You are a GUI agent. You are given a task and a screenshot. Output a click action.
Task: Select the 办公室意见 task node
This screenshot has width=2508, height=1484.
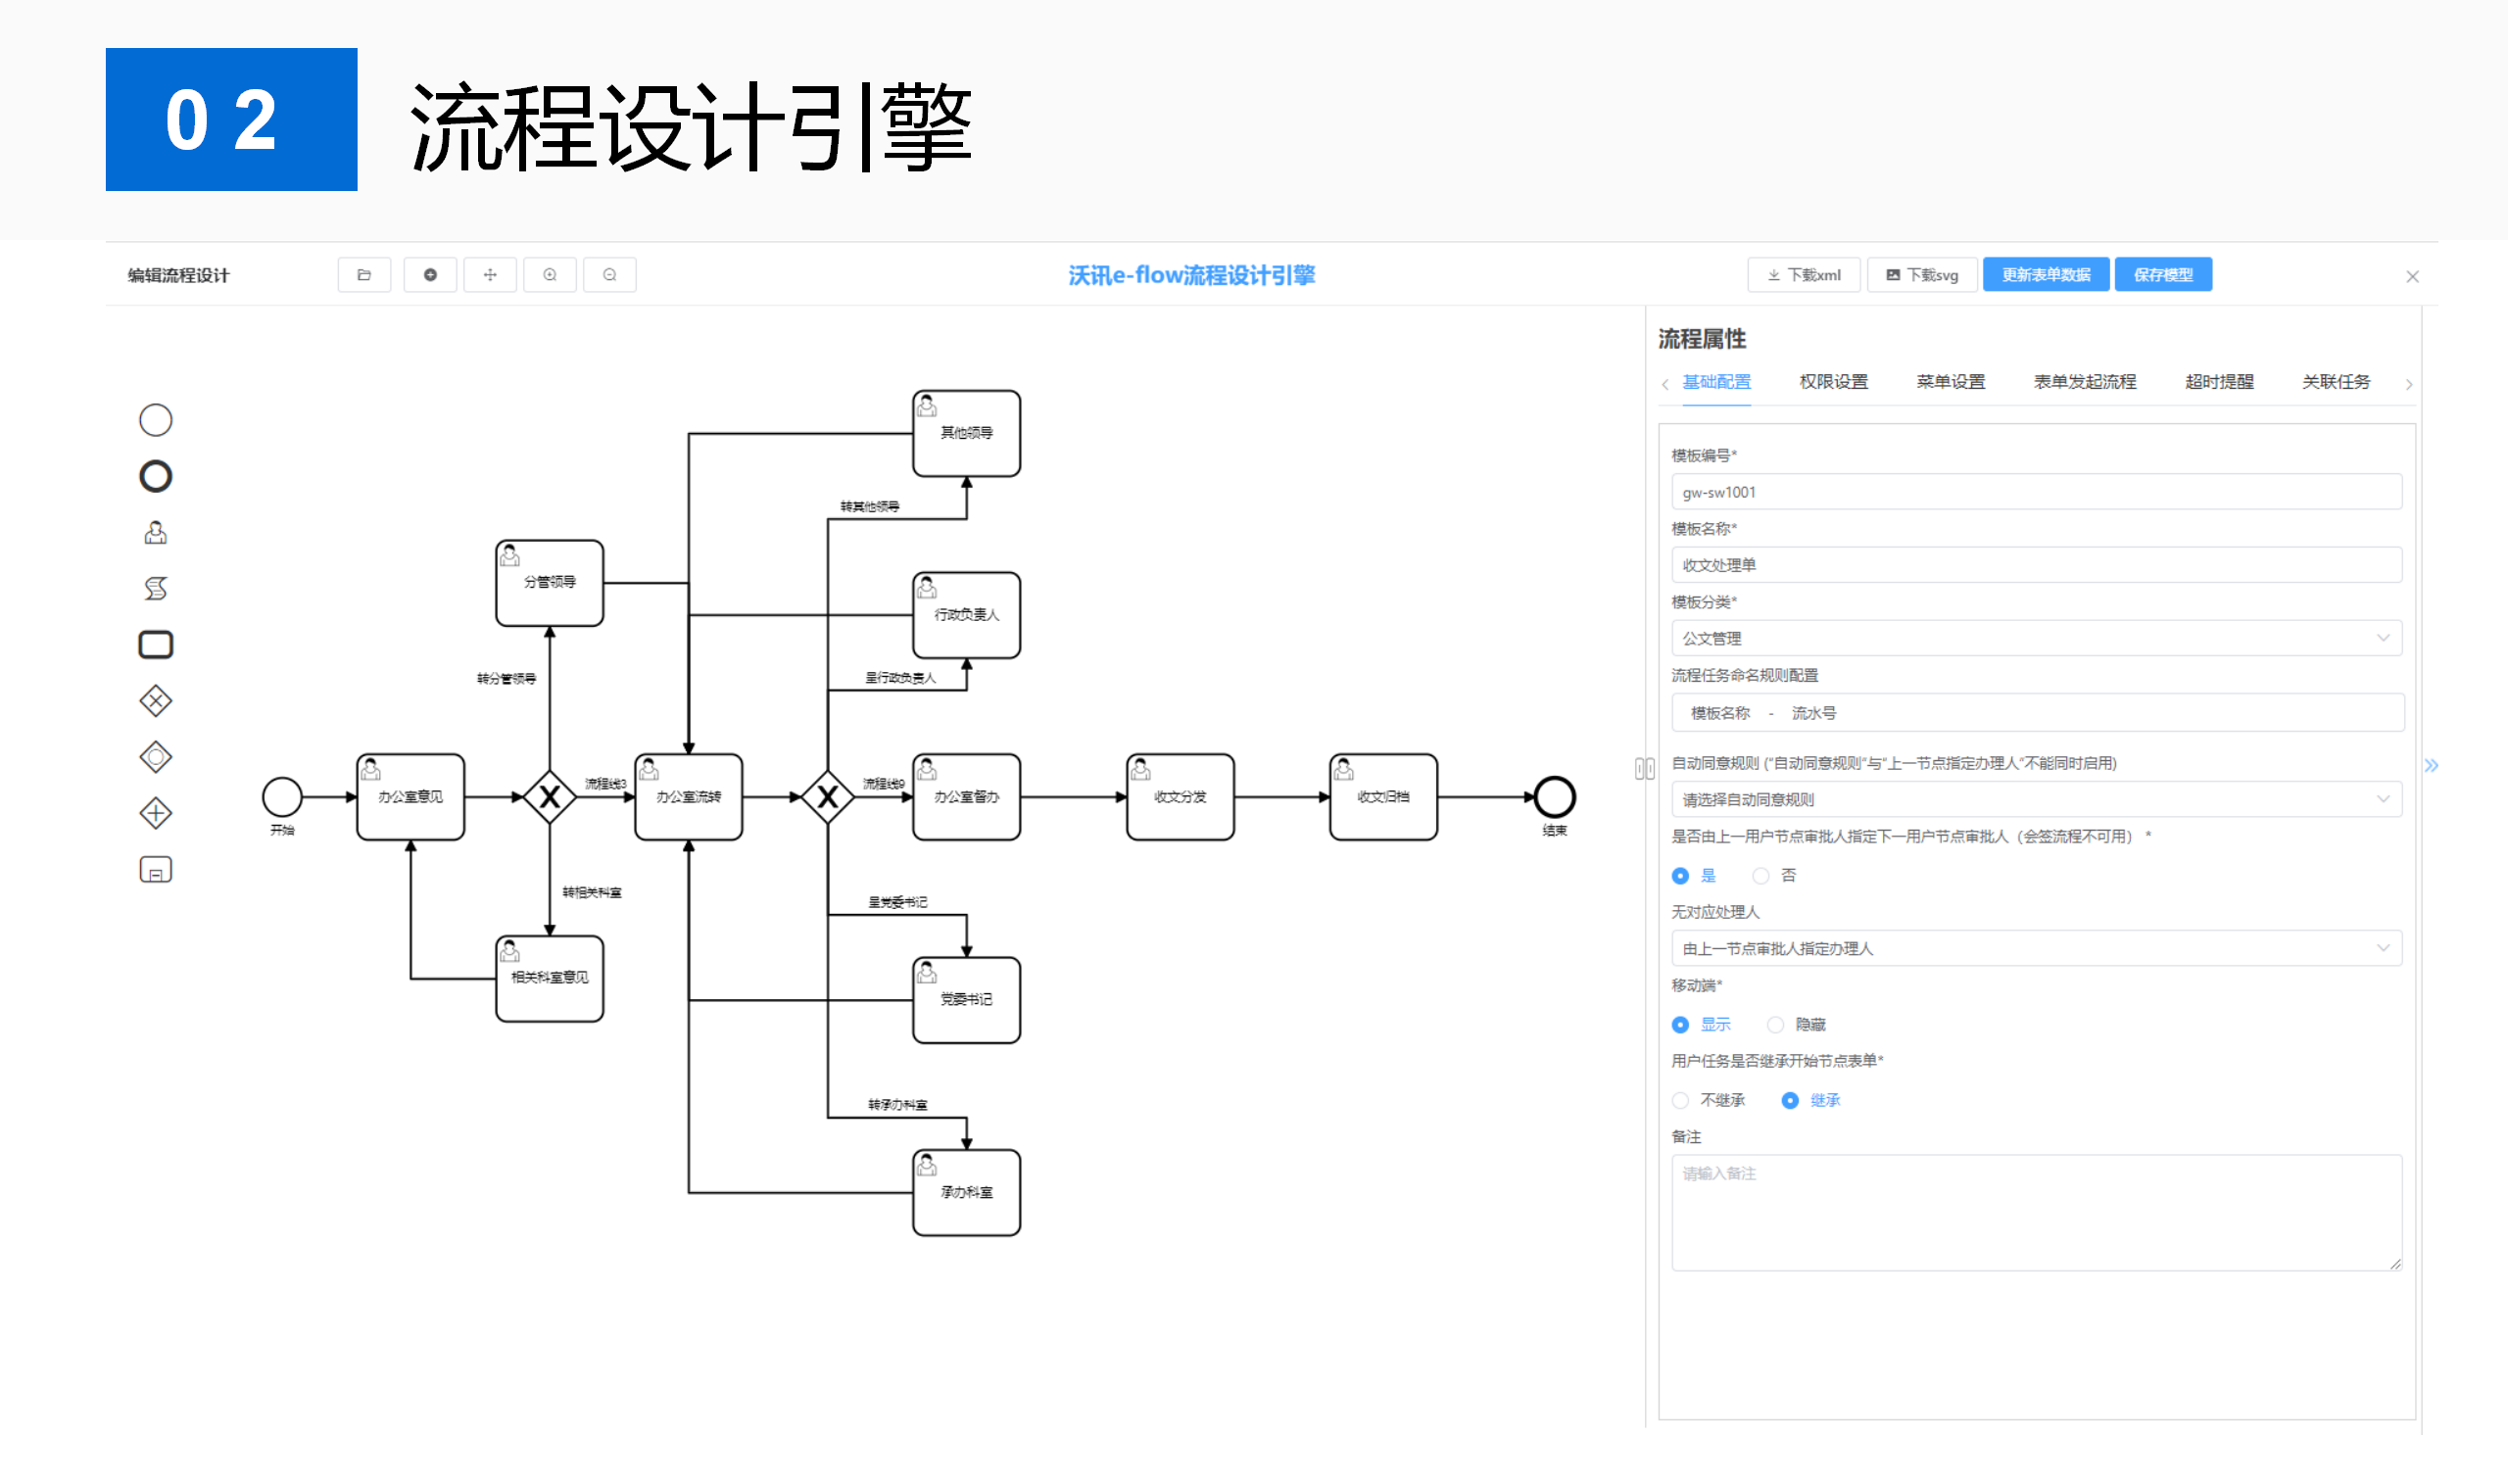411,797
